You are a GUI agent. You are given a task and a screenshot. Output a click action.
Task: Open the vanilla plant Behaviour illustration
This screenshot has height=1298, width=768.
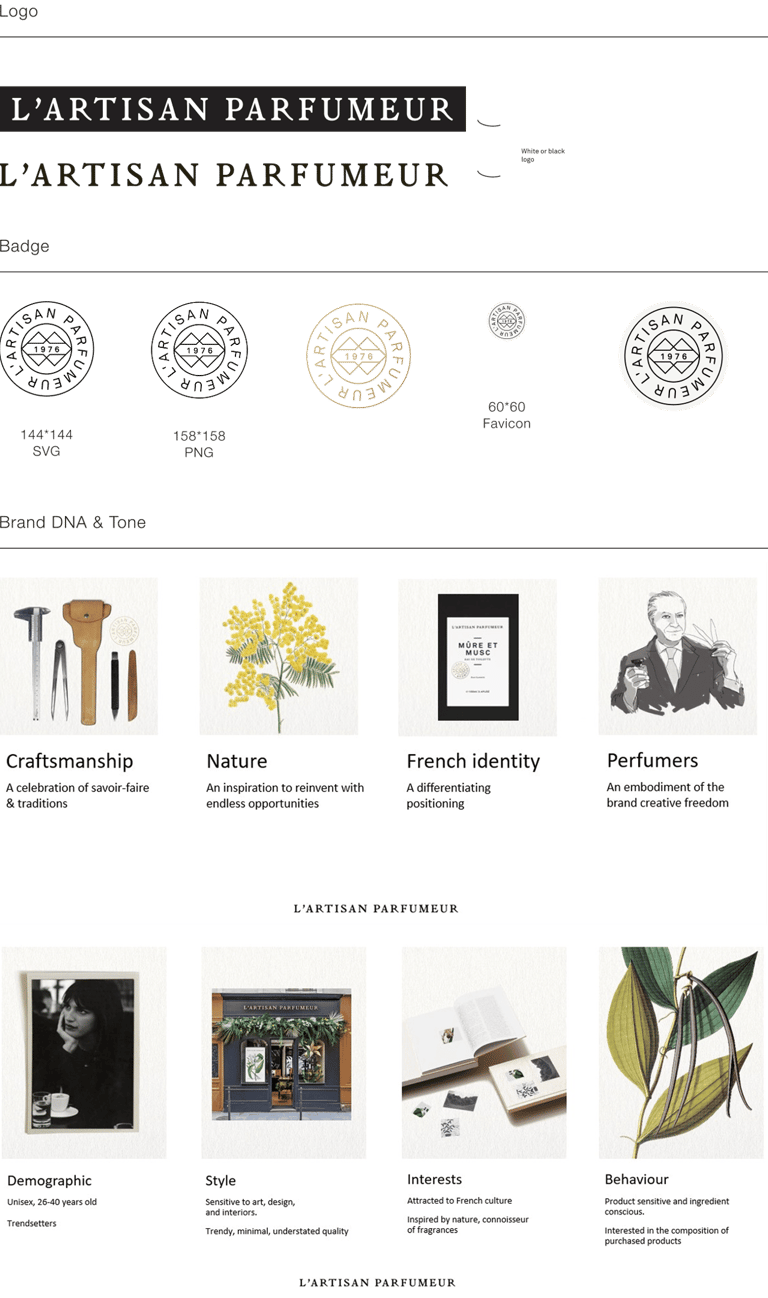pyautogui.click(x=681, y=1053)
